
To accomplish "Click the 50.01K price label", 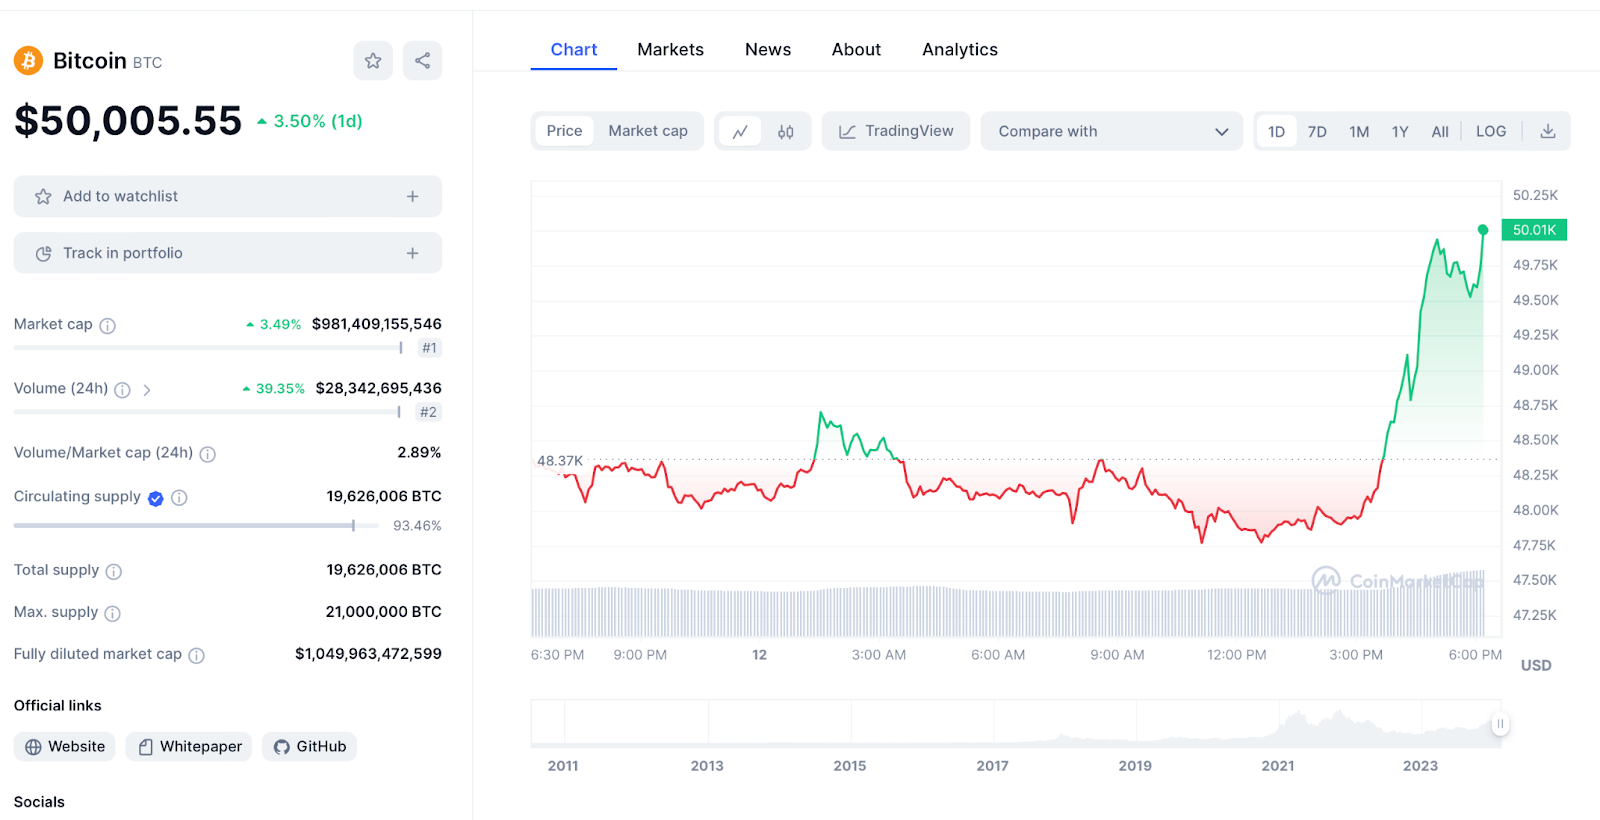I will click(1534, 230).
